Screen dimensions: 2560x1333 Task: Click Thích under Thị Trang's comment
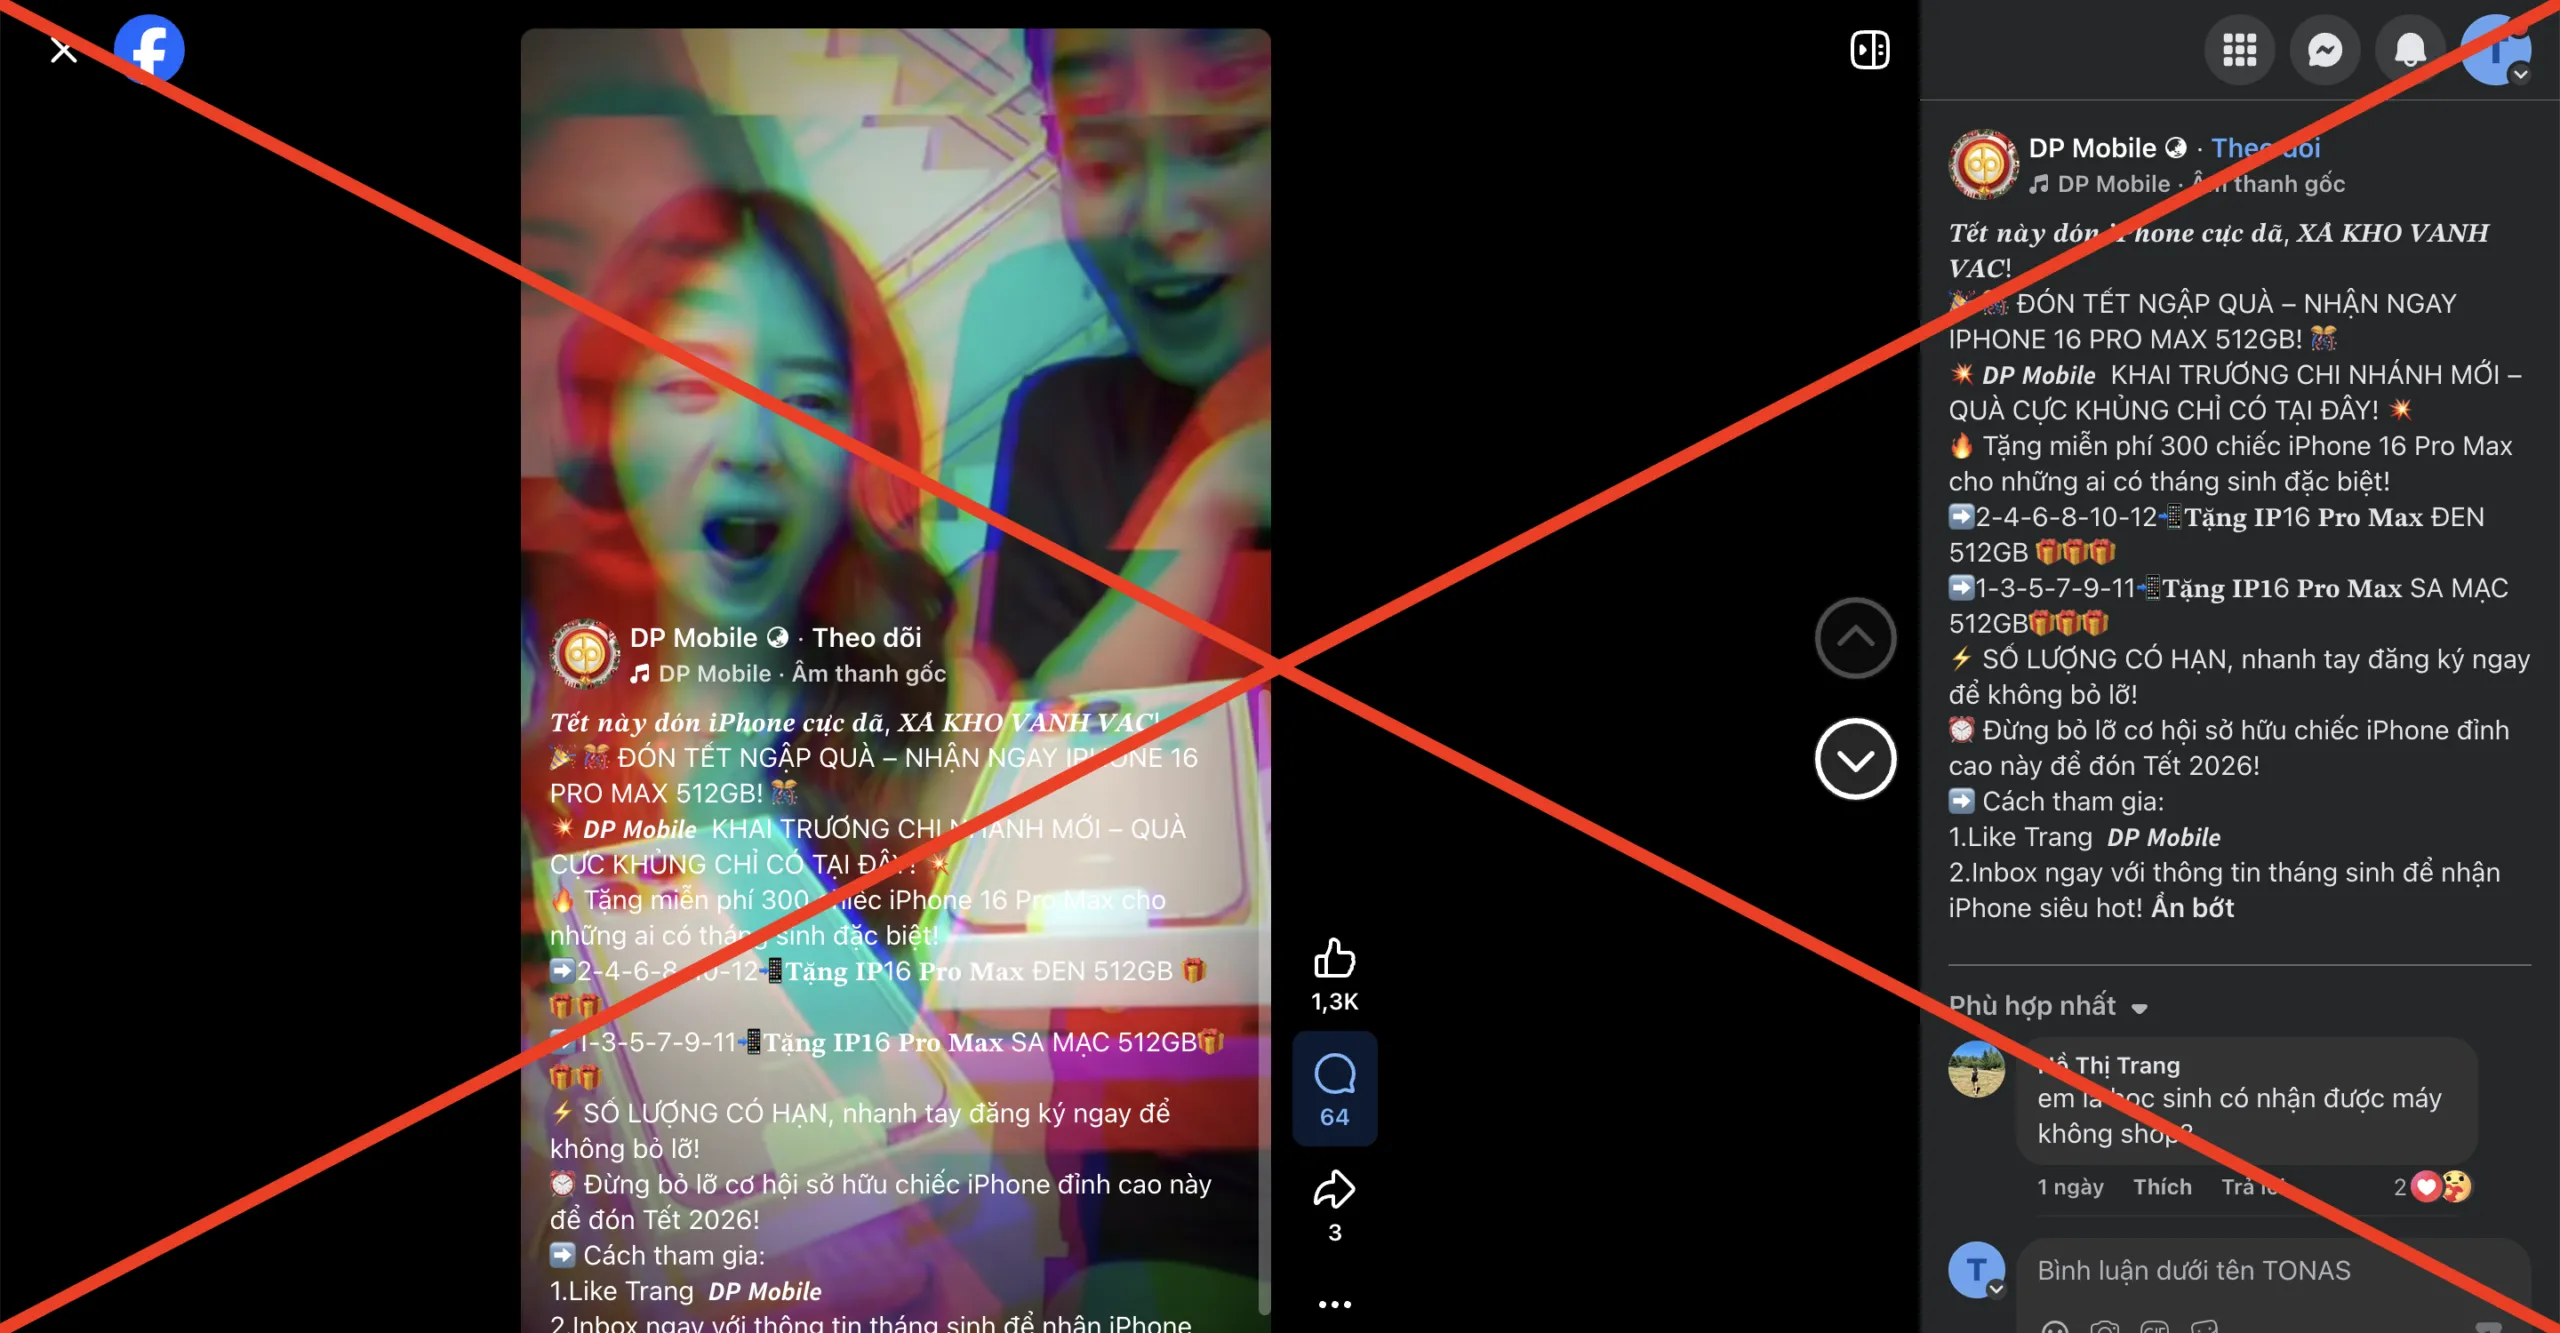coord(2162,1187)
